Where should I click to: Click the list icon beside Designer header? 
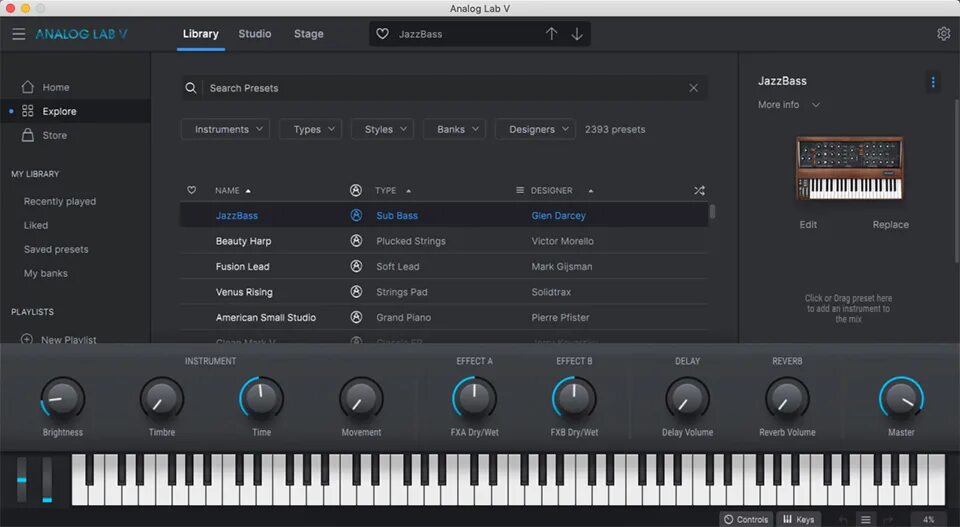(520, 190)
